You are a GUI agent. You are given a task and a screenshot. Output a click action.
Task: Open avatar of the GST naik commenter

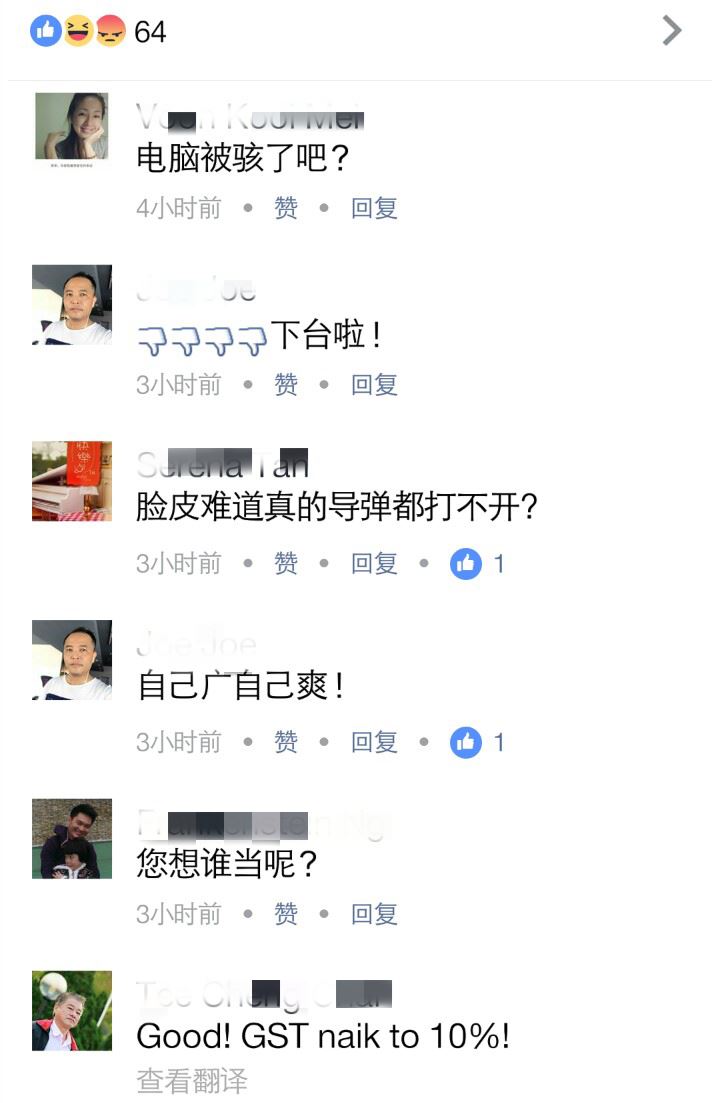[72, 1011]
